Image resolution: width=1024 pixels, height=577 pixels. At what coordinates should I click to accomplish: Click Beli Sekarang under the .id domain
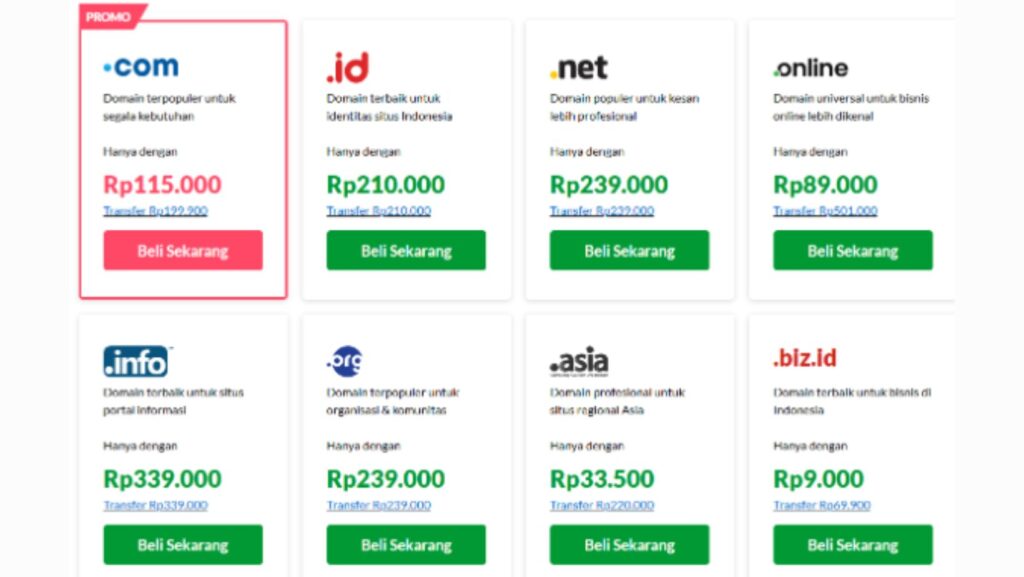pos(406,250)
